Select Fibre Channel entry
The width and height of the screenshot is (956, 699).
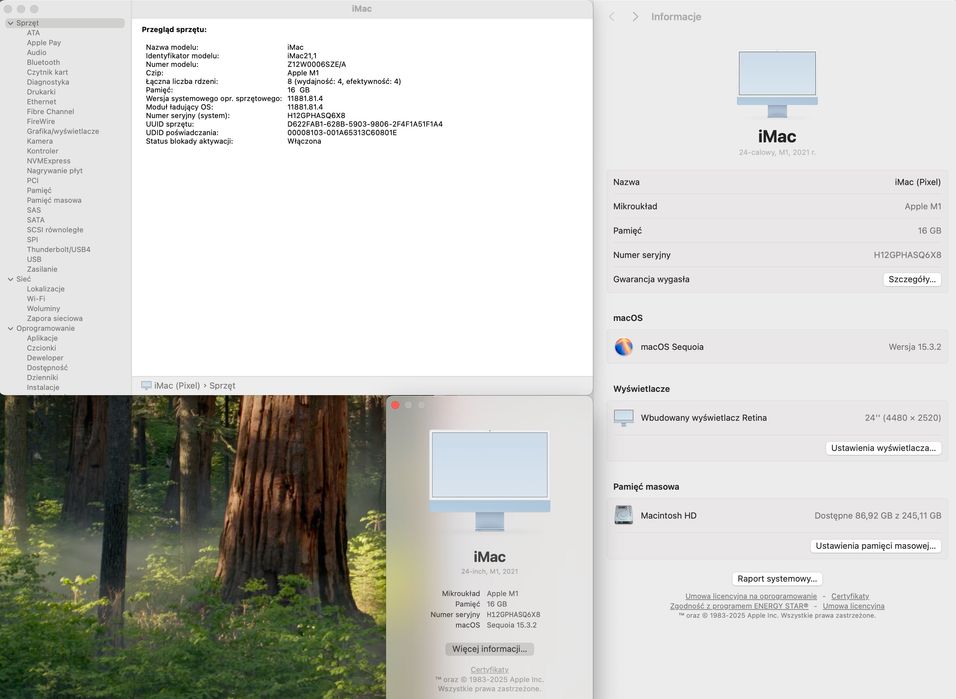pyautogui.click(x=50, y=112)
